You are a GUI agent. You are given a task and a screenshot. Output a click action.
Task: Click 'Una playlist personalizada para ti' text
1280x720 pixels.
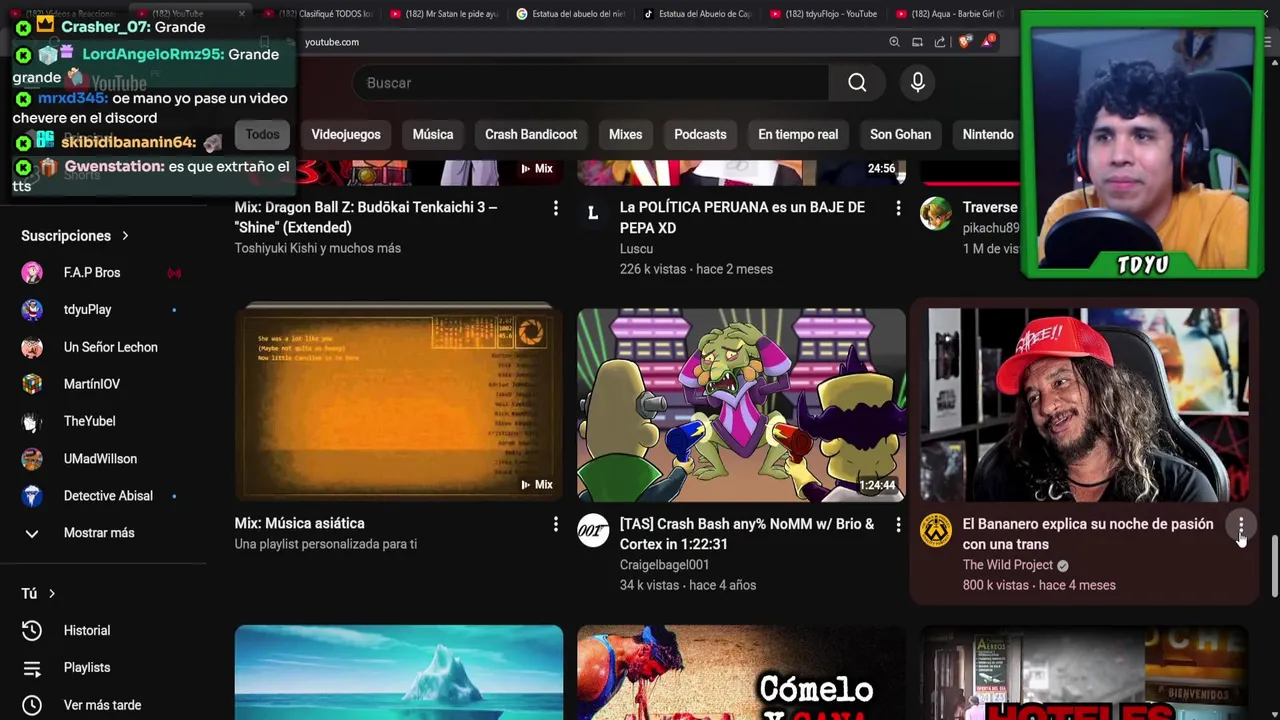tap(326, 544)
